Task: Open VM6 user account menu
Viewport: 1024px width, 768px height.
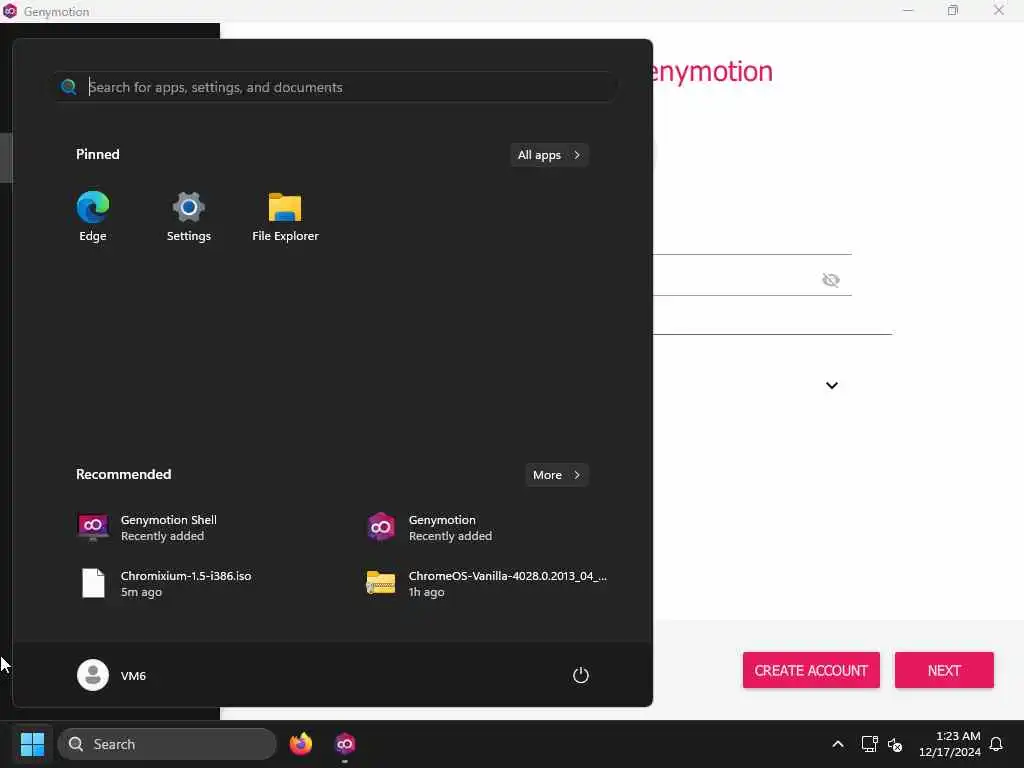Action: tap(112, 675)
